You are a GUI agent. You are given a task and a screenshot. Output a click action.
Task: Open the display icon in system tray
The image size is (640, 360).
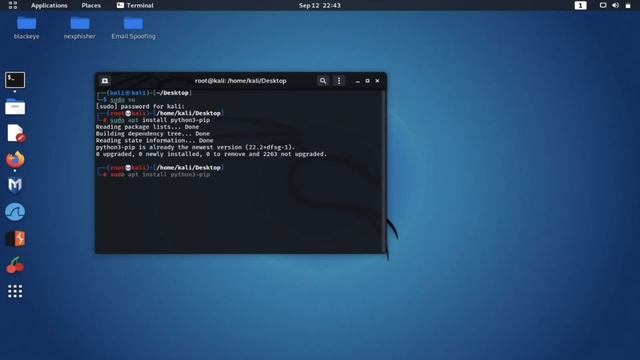click(603, 5)
